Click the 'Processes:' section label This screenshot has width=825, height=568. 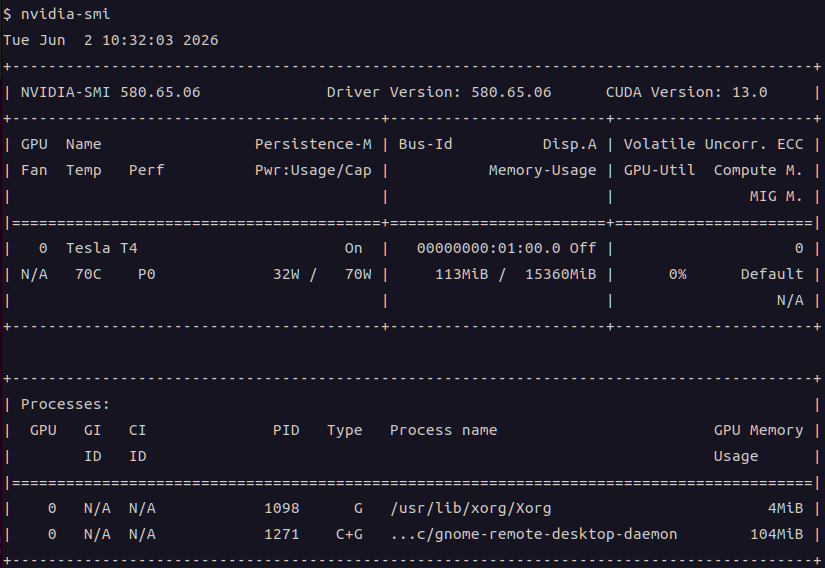tap(66, 404)
